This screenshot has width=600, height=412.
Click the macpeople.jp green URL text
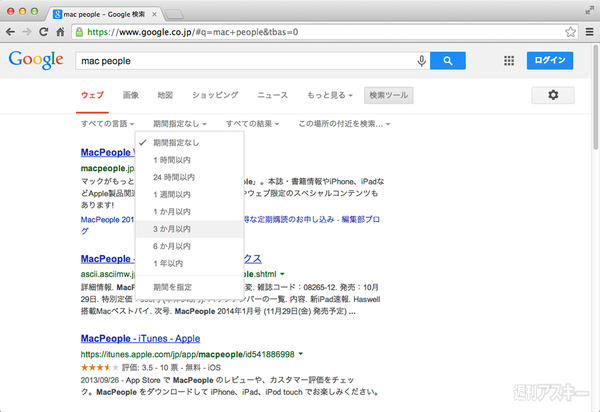(108, 168)
